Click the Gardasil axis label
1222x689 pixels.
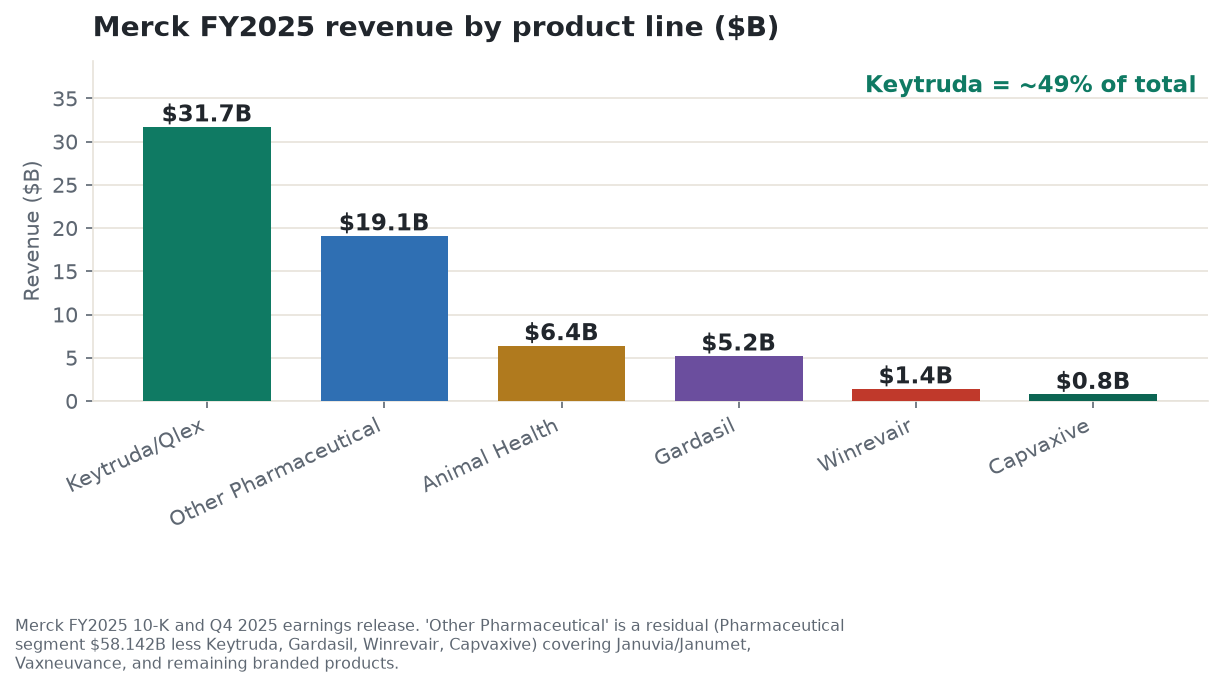695,441
